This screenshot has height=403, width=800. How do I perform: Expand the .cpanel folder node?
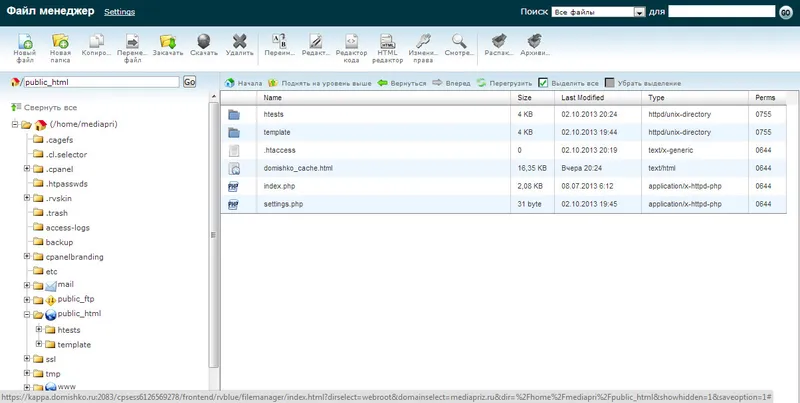coord(27,168)
